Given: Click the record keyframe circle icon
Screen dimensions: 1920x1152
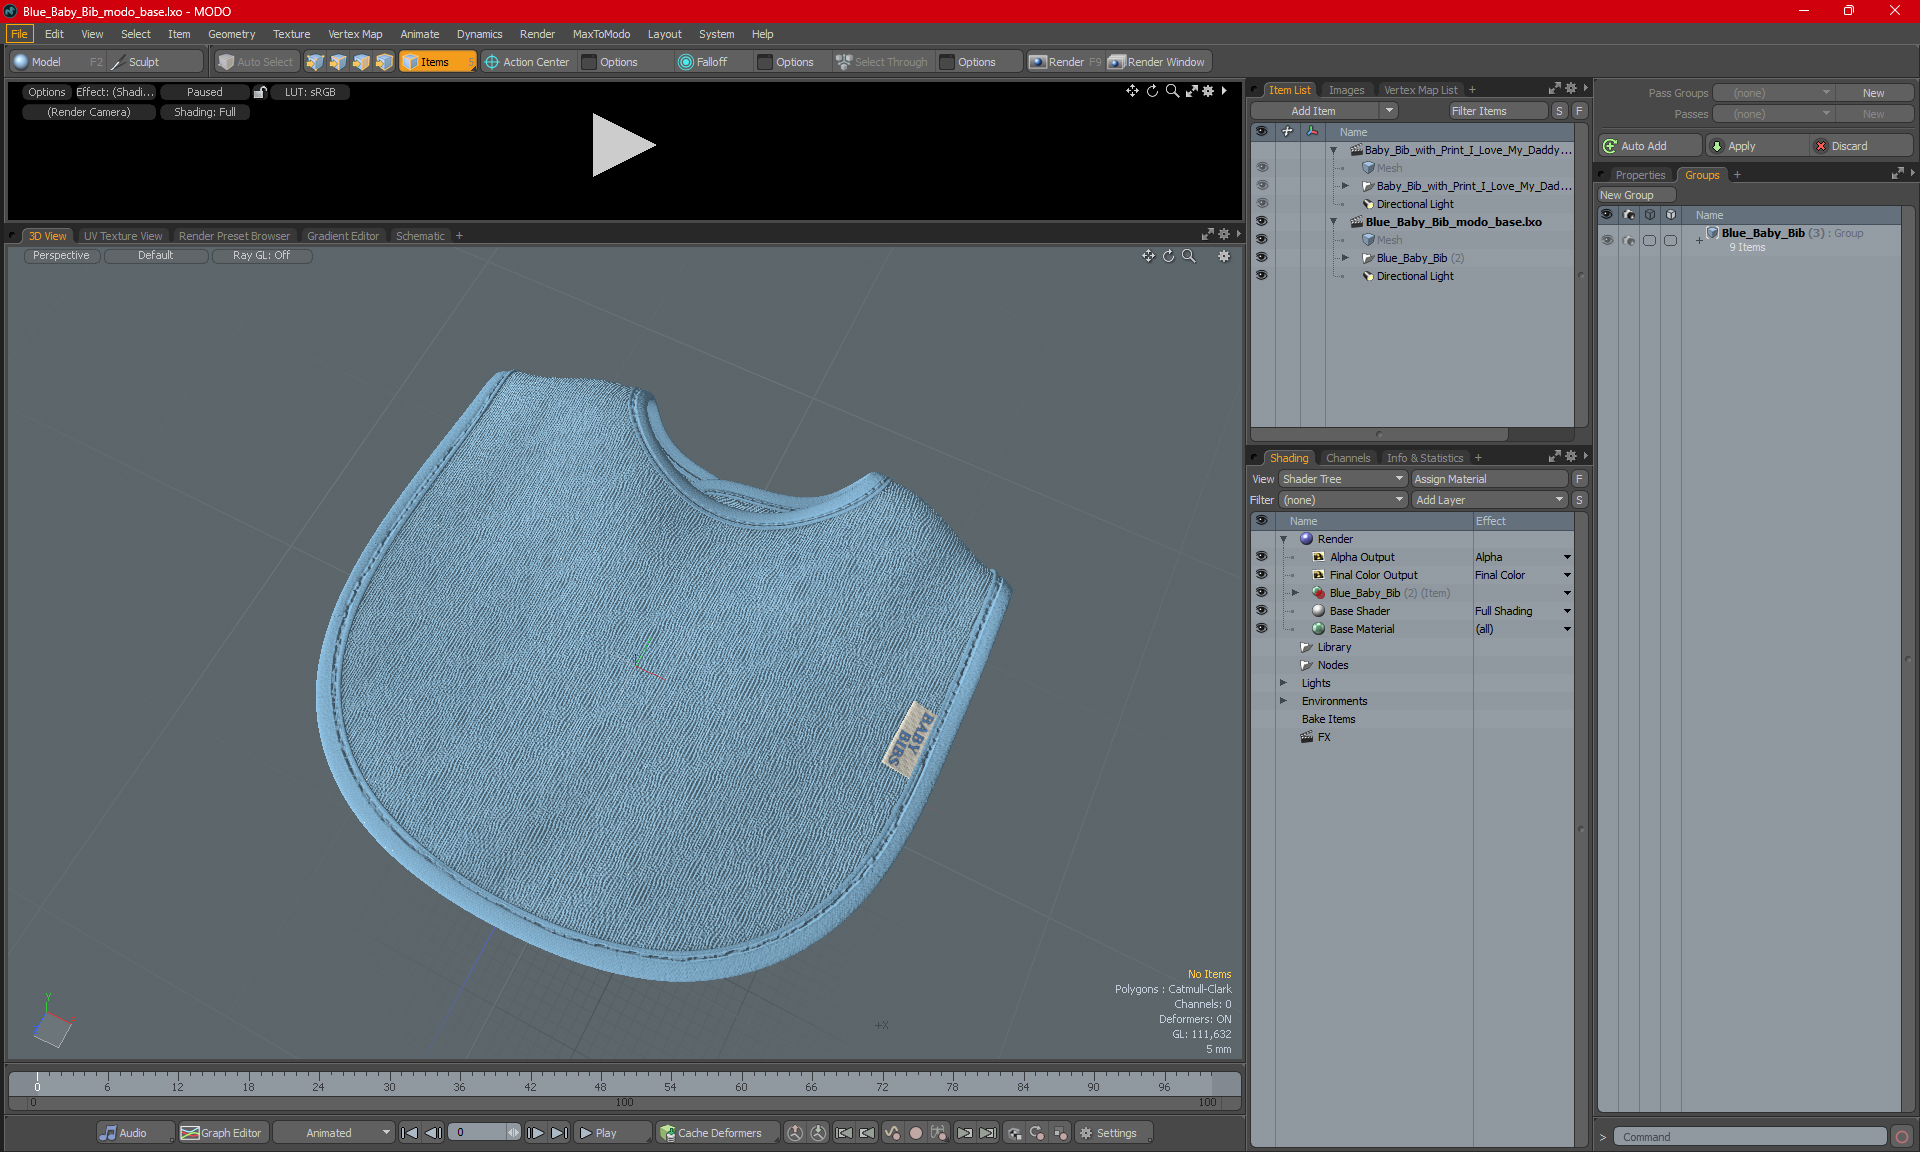Looking at the screenshot, I should point(915,1133).
